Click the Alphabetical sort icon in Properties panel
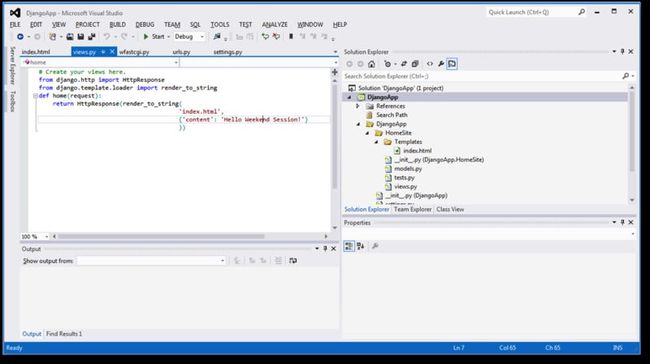The width and height of the screenshot is (650, 364). tap(360, 246)
